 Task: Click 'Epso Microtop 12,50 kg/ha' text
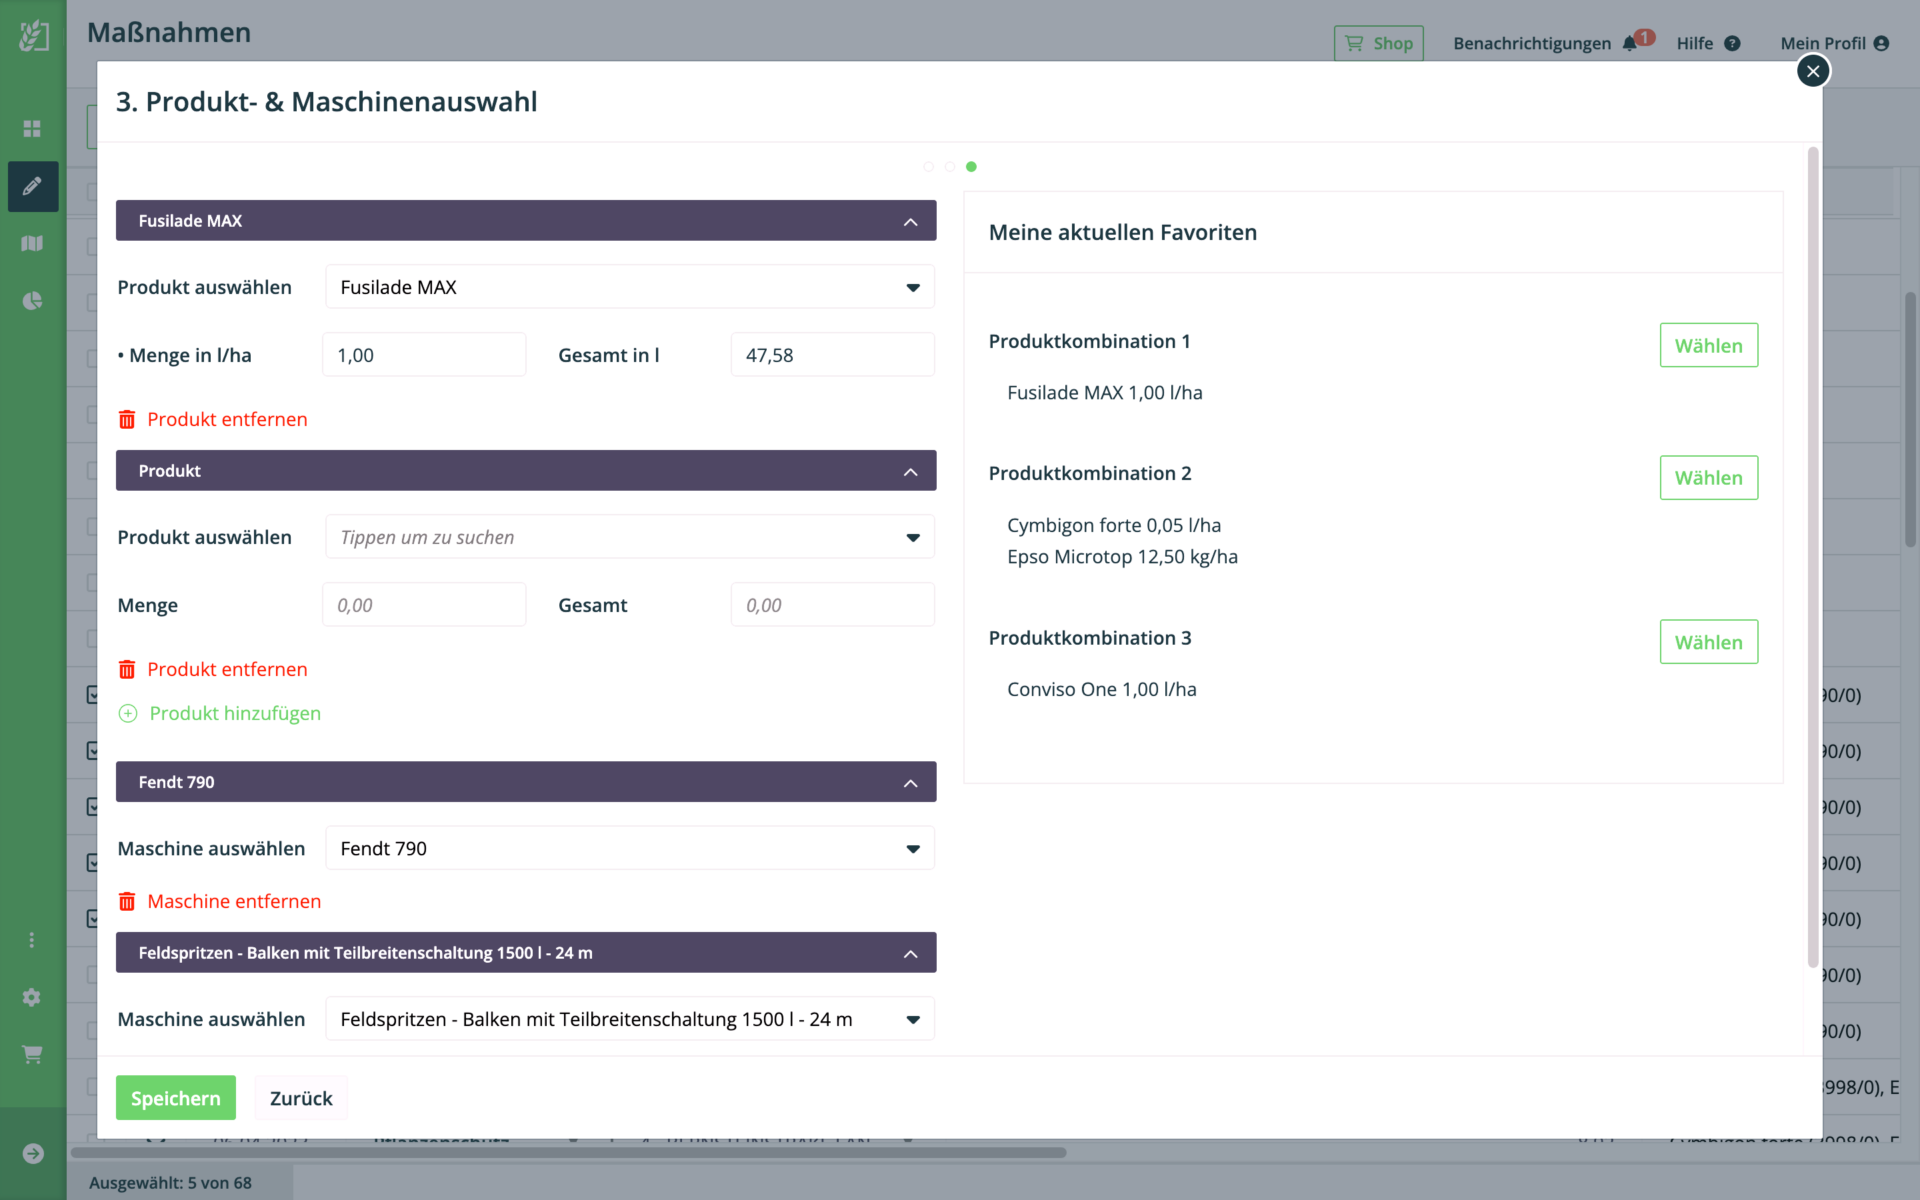pos(1123,557)
